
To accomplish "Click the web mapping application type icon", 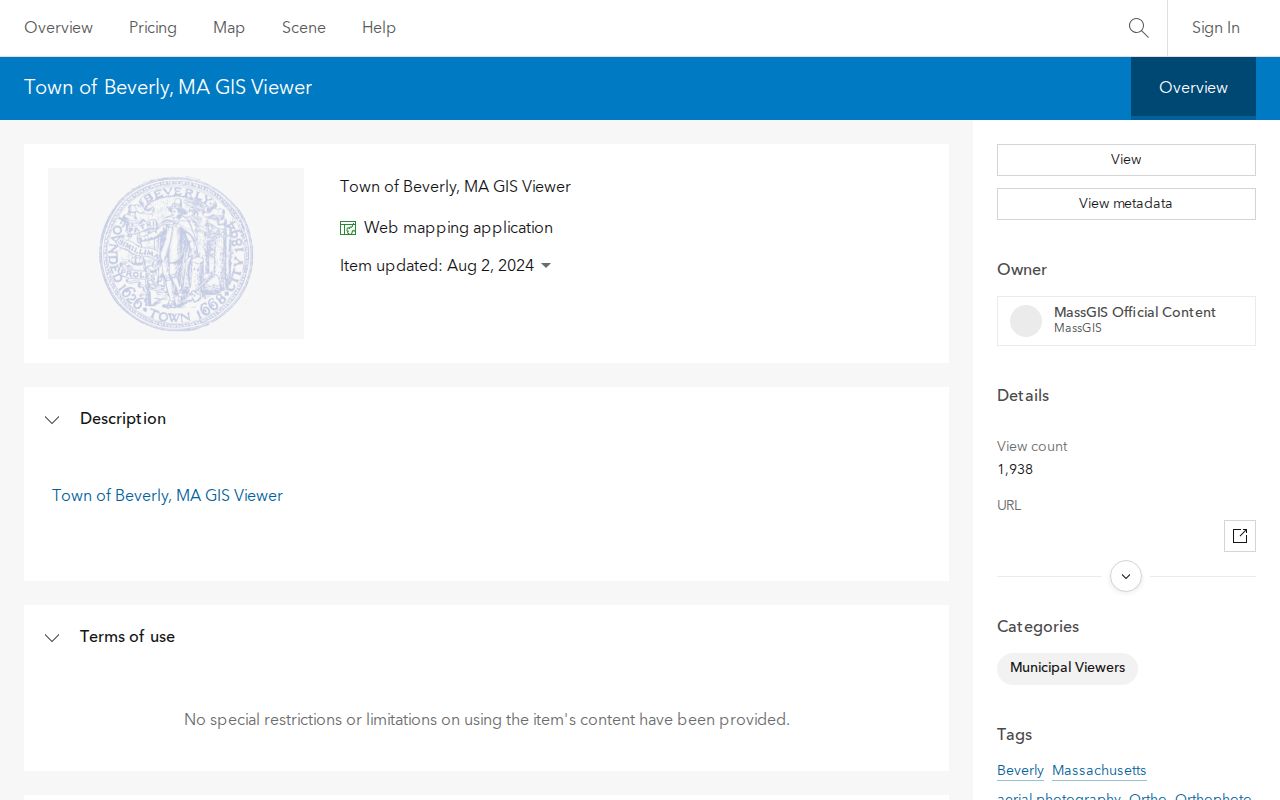I will tap(348, 228).
